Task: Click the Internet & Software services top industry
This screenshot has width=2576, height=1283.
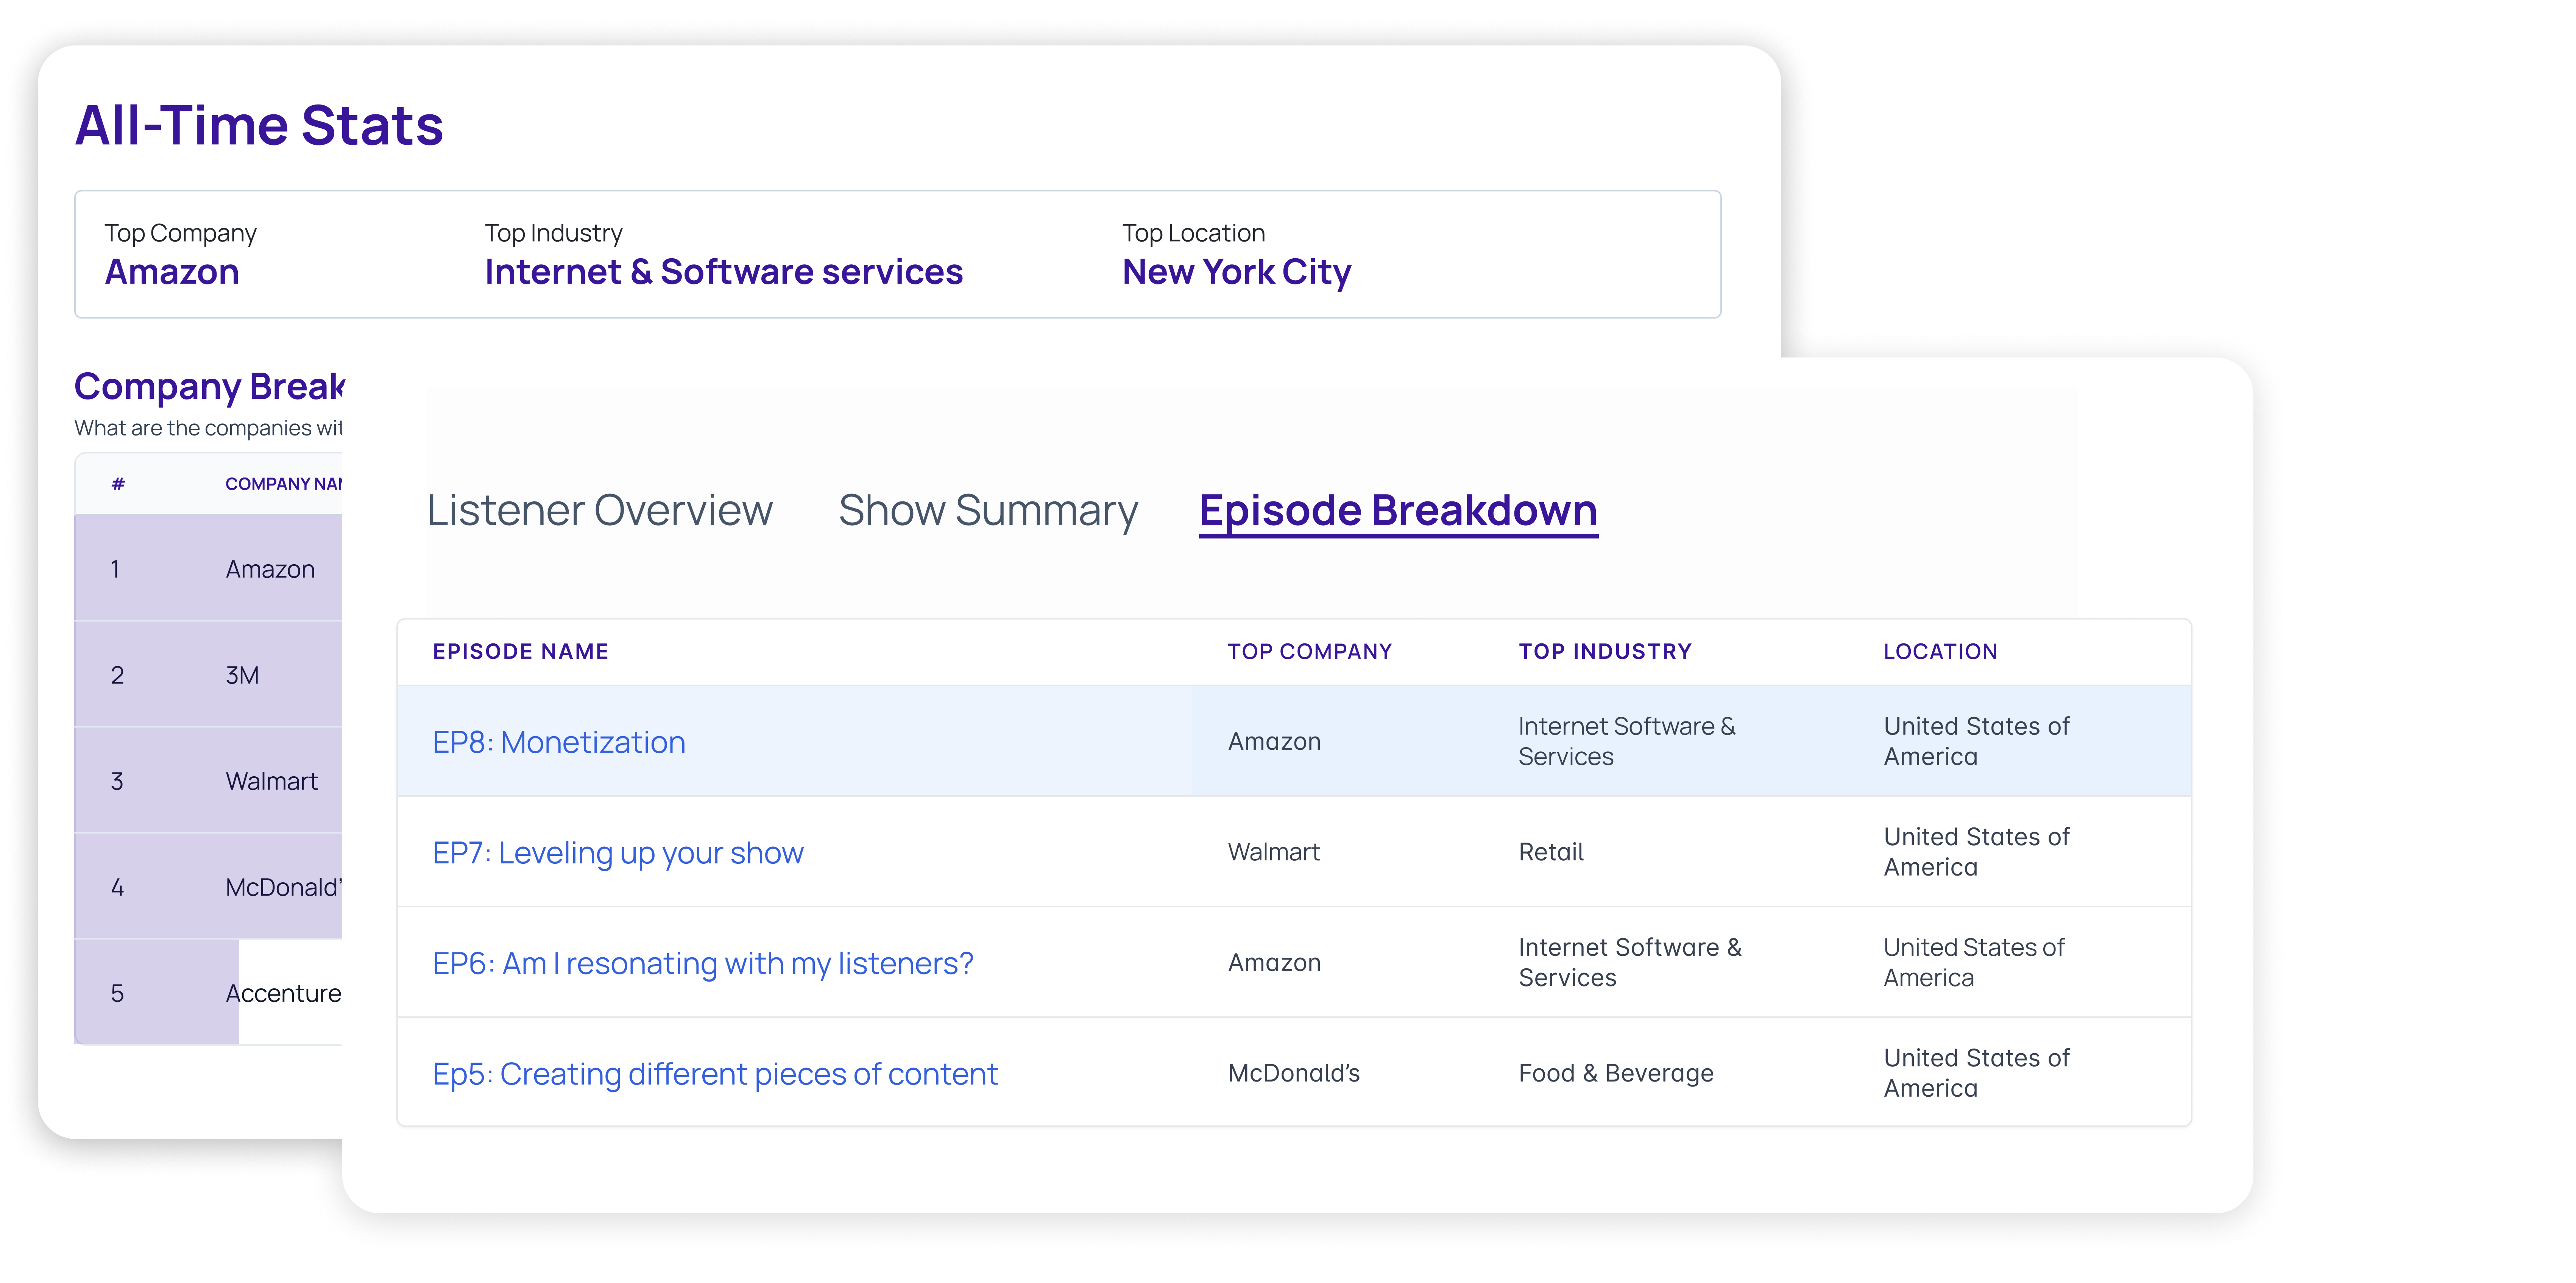Action: pos(723,272)
